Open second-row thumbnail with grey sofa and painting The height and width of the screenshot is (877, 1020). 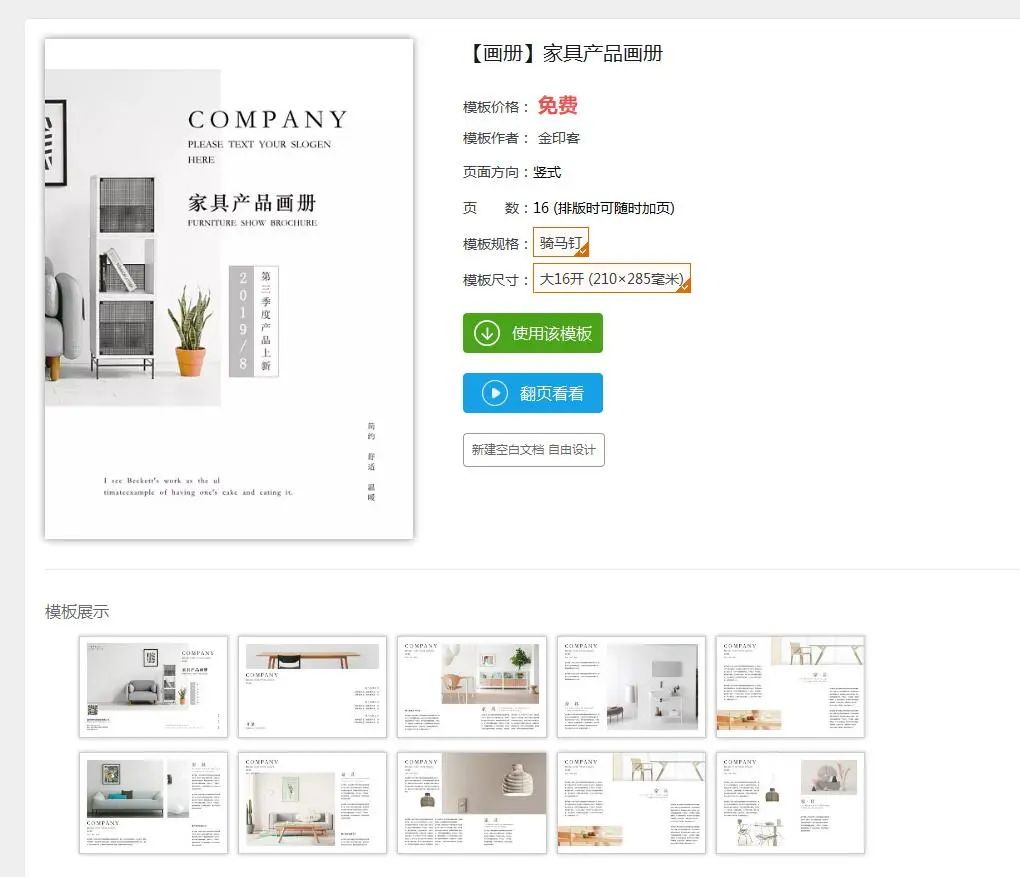[154, 803]
